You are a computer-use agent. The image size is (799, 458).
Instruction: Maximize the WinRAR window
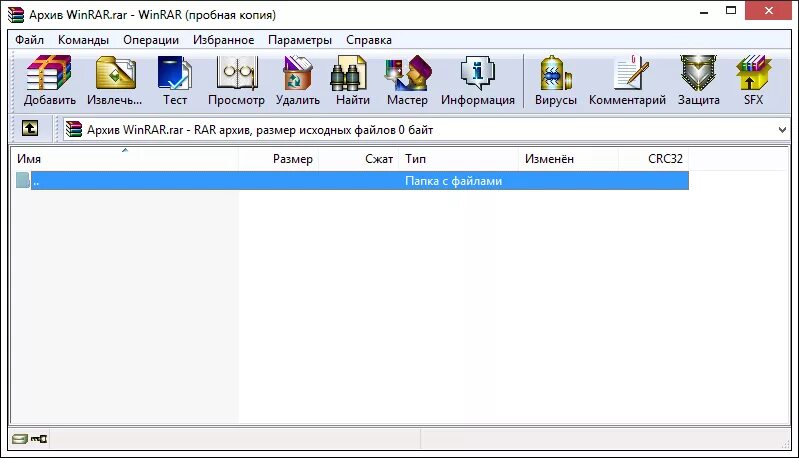(731, 11)
